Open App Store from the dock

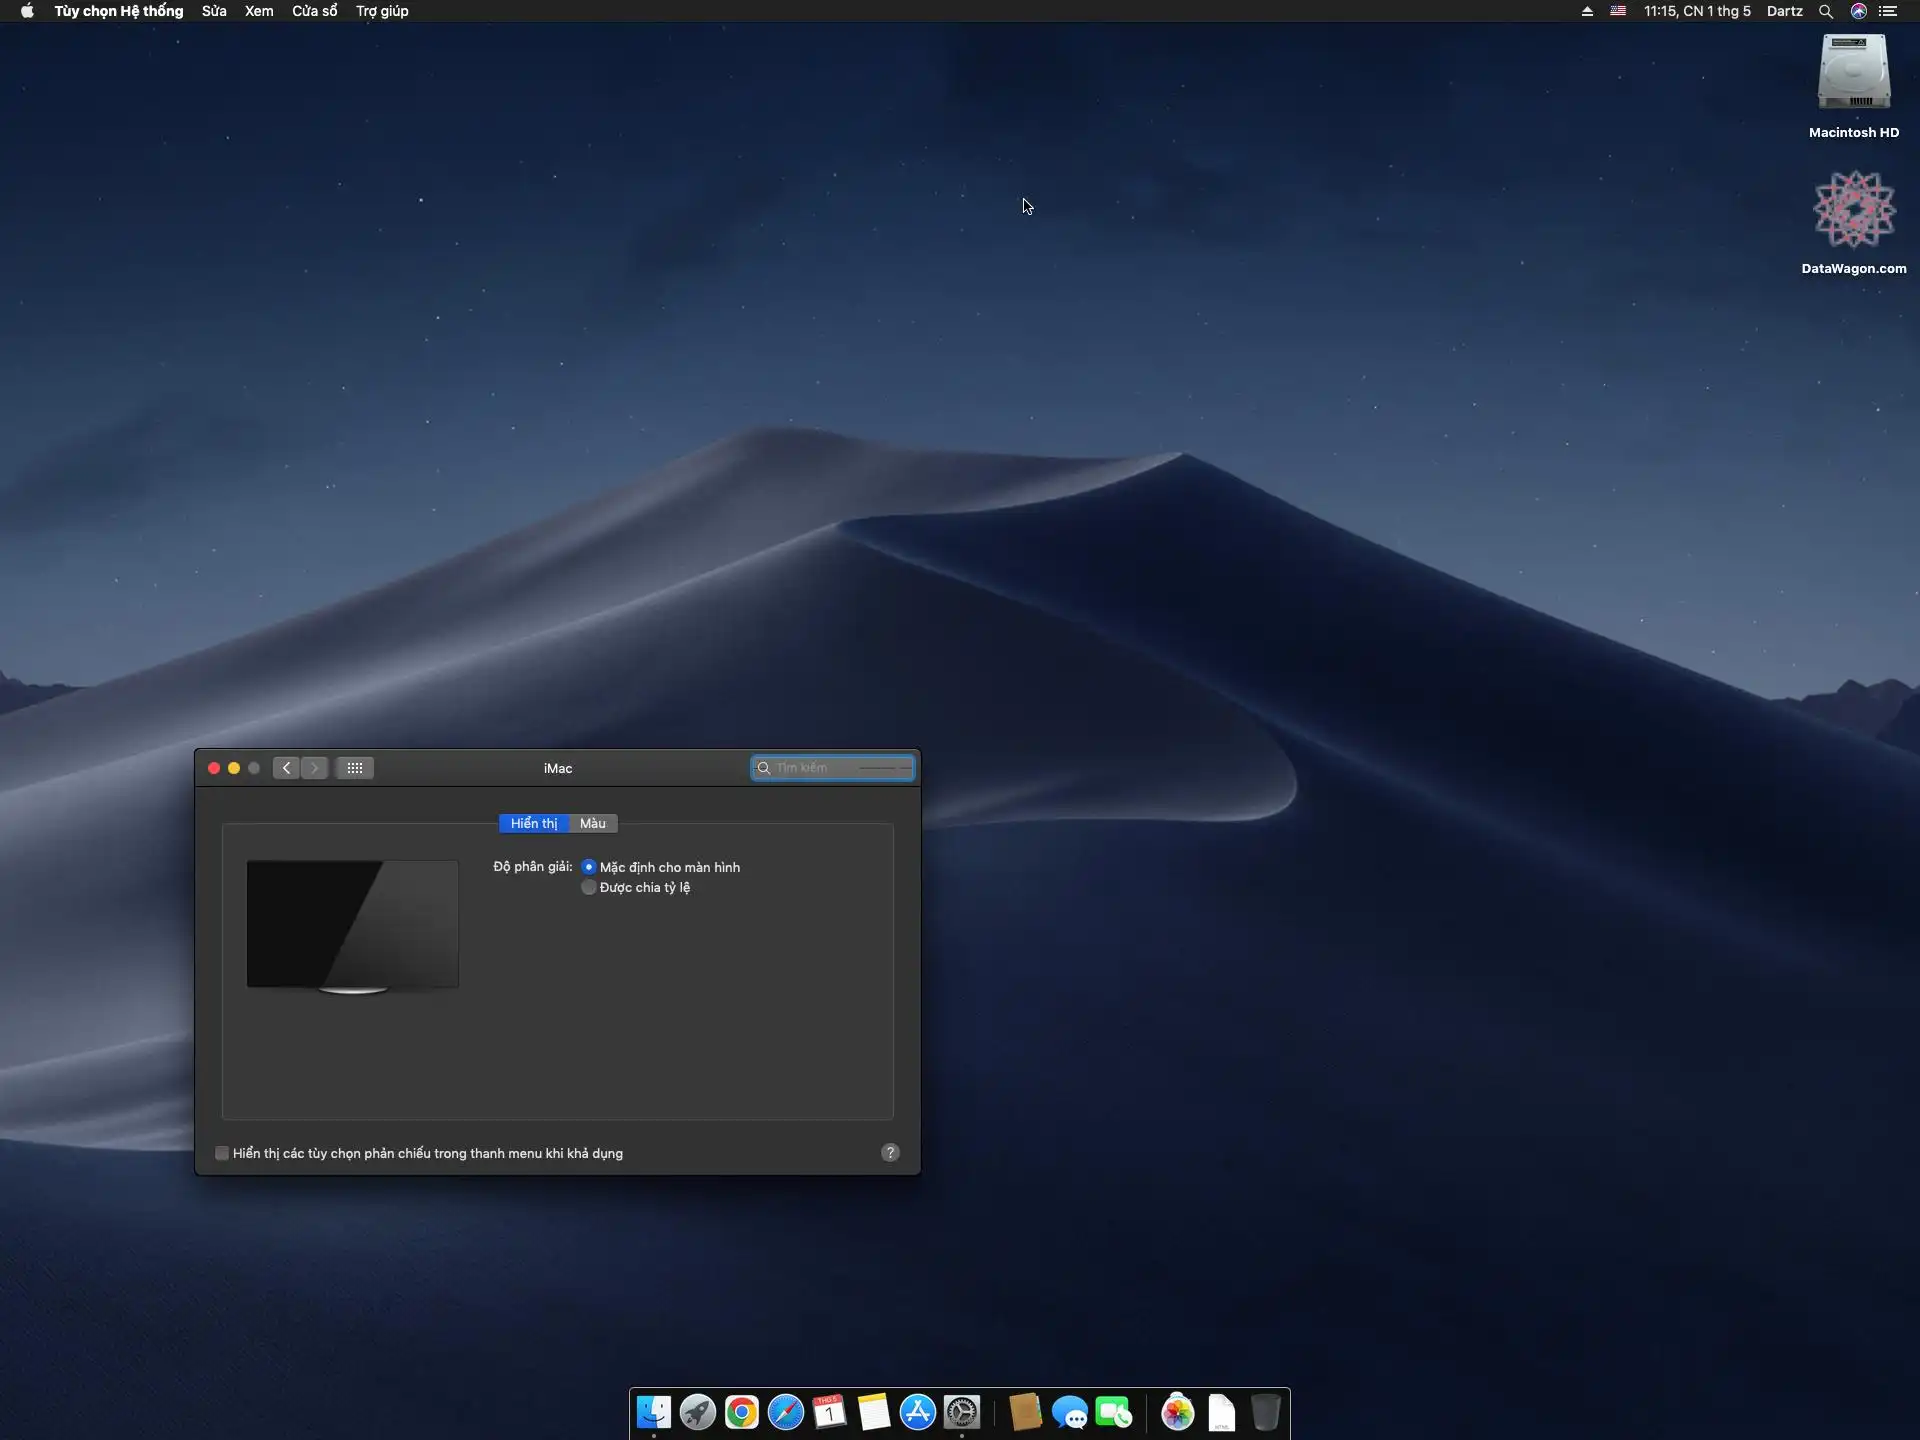coord(917,1412)
